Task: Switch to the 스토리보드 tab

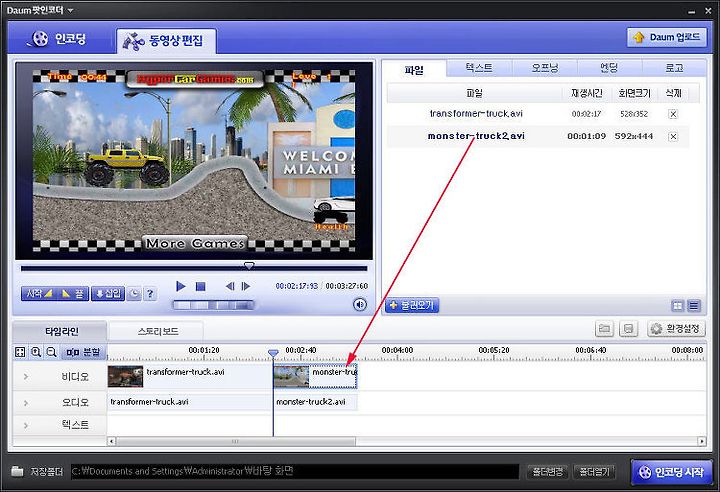Action: [x=158, y=331]
